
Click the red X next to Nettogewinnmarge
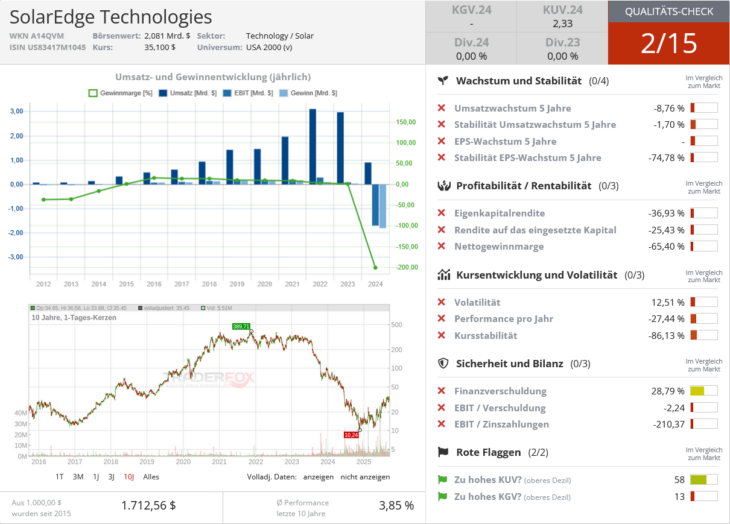(x=441, y=246)
